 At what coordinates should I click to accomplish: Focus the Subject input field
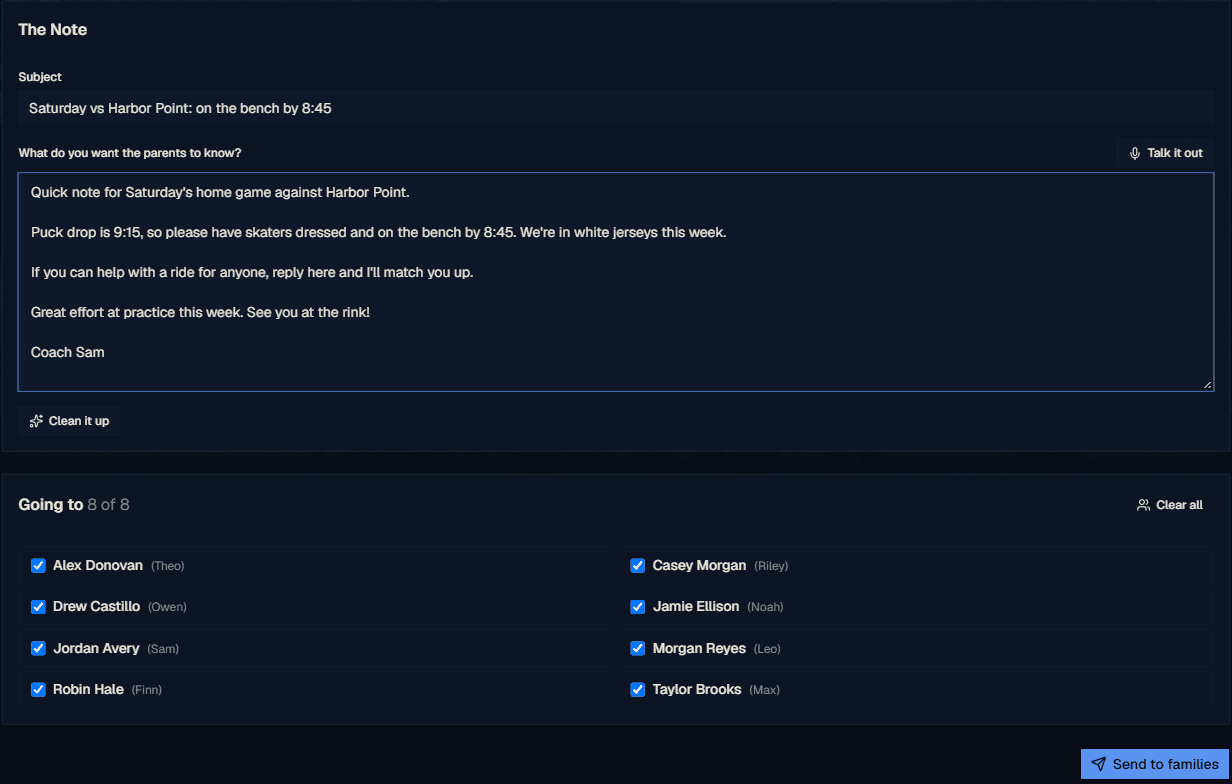[x=616, y=108]
